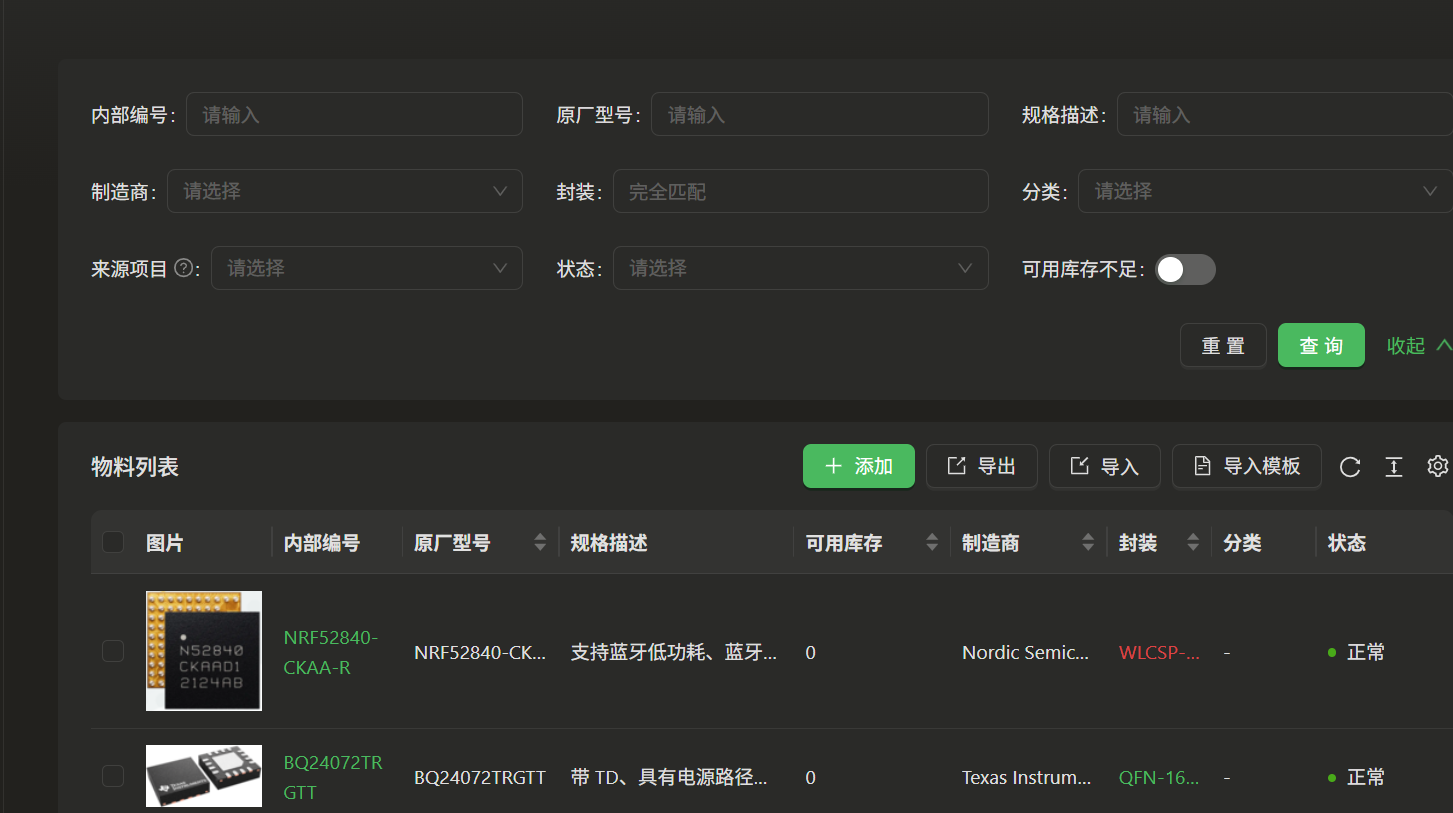This screenshot has width=1453, height=813.
Task: Tick the checkbox for the BQ24072TRGTT row
Action: 113,776
